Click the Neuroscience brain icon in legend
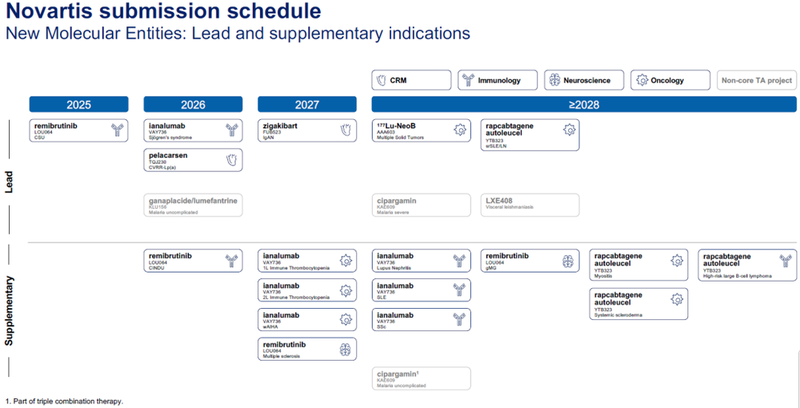The width and height of the screenshot is (800, 408). pos(555,80)
